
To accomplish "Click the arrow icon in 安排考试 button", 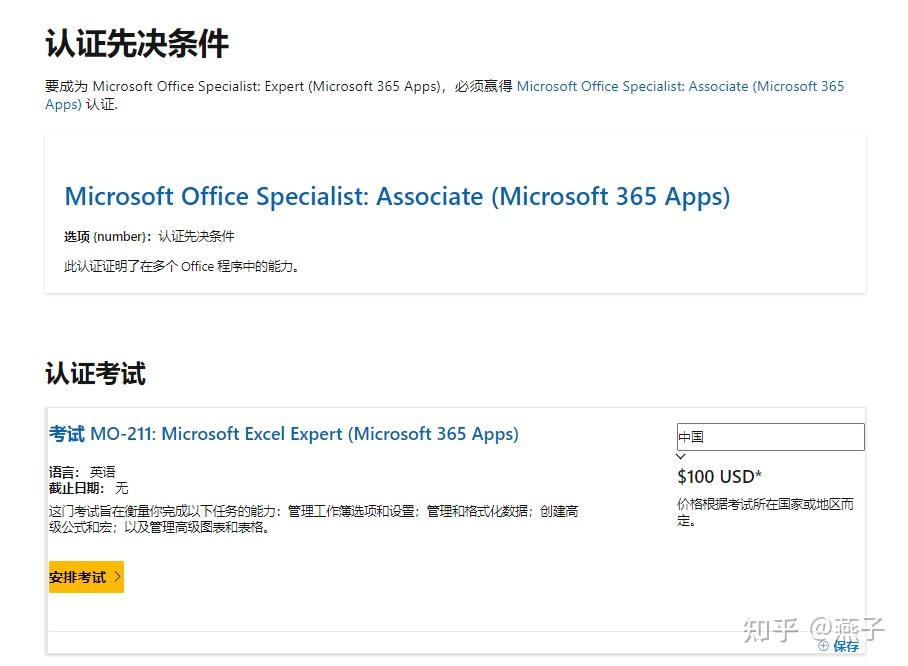I will (x=117, y=577).
